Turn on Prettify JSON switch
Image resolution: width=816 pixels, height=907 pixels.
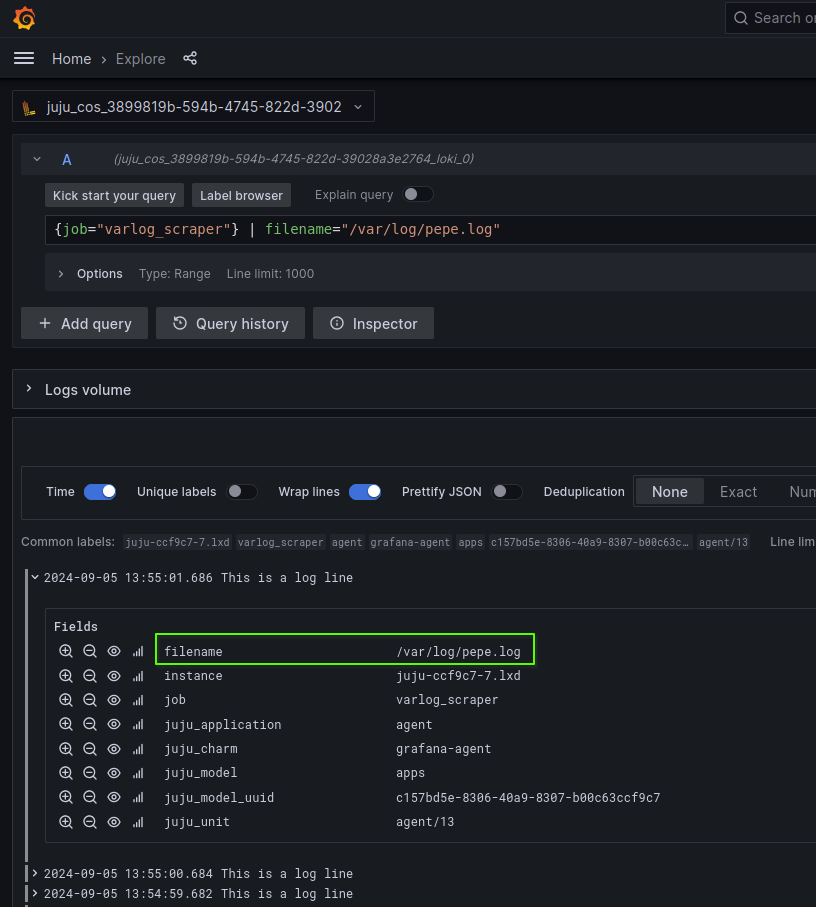tap(506, 491)
